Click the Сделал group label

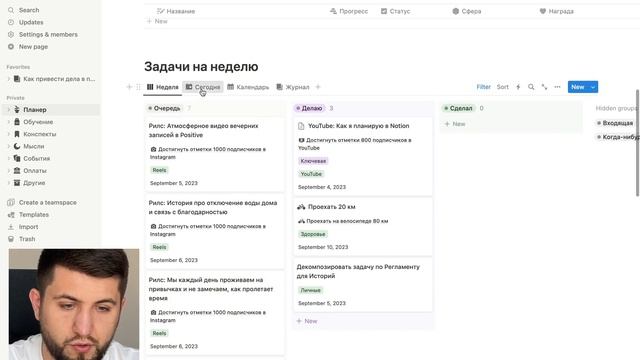click(x=458, y=108)
